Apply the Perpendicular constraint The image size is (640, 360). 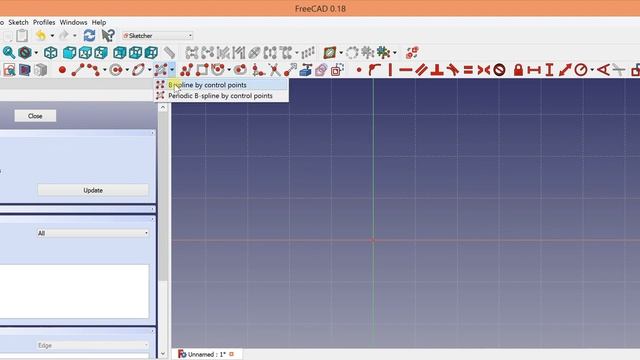click(437, 70)
